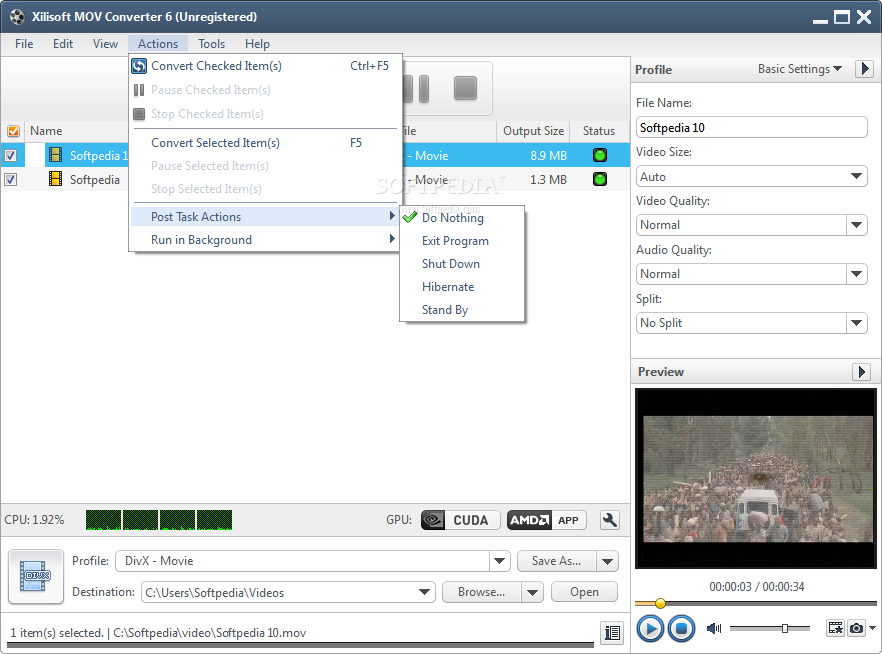The width and height of the screenshot is (882, 654).
Task: Open the Tools menu
Action: coord(212,44)
